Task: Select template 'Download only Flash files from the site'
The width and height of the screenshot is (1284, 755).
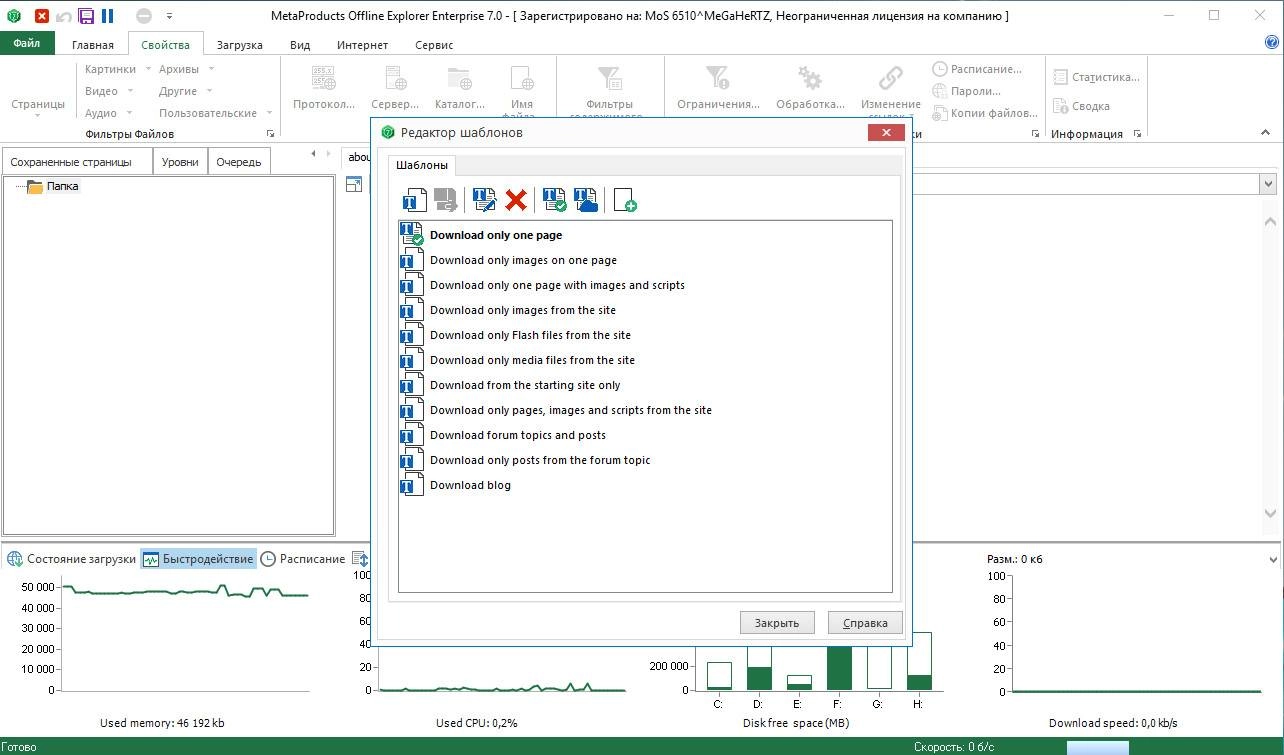Action: pos(530,335)
